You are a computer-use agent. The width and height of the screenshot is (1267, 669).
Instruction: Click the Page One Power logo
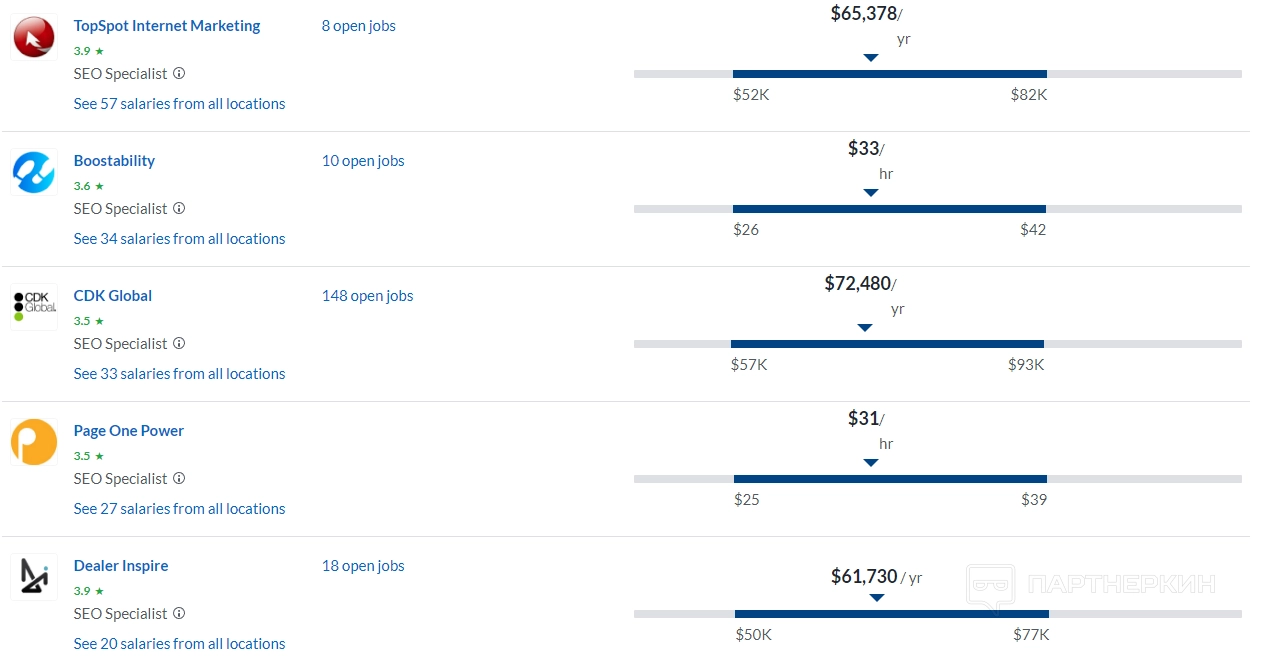point(34,442)
